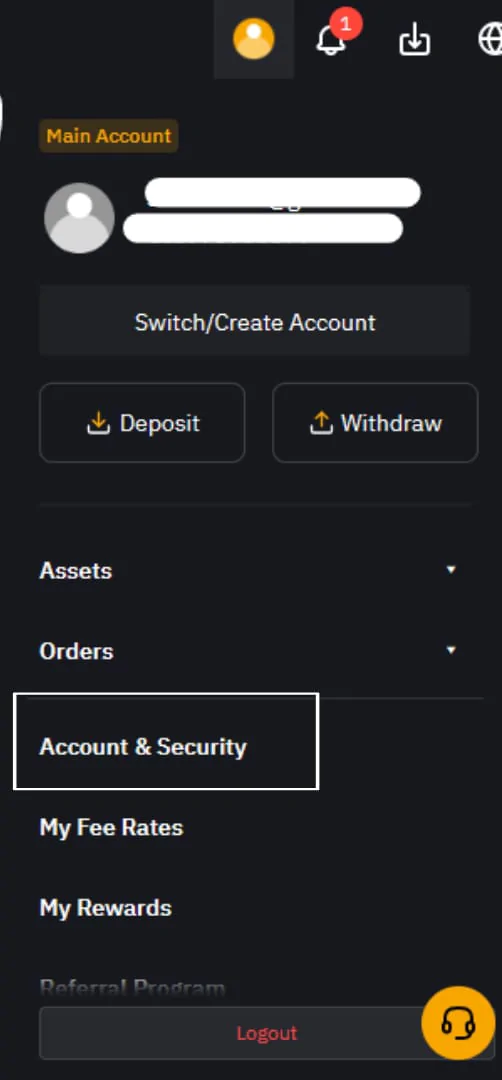Click the Main Account badge

coord(109,136)
